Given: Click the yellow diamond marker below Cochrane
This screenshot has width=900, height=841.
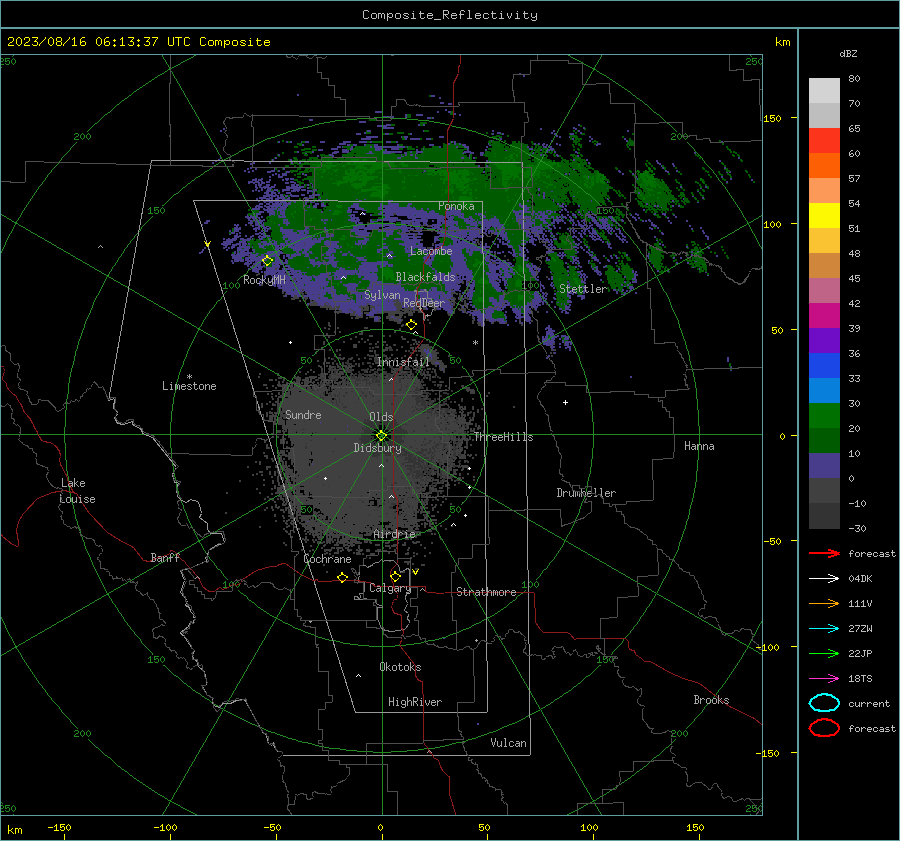Looking at the screenshot, I should [343, 577].
